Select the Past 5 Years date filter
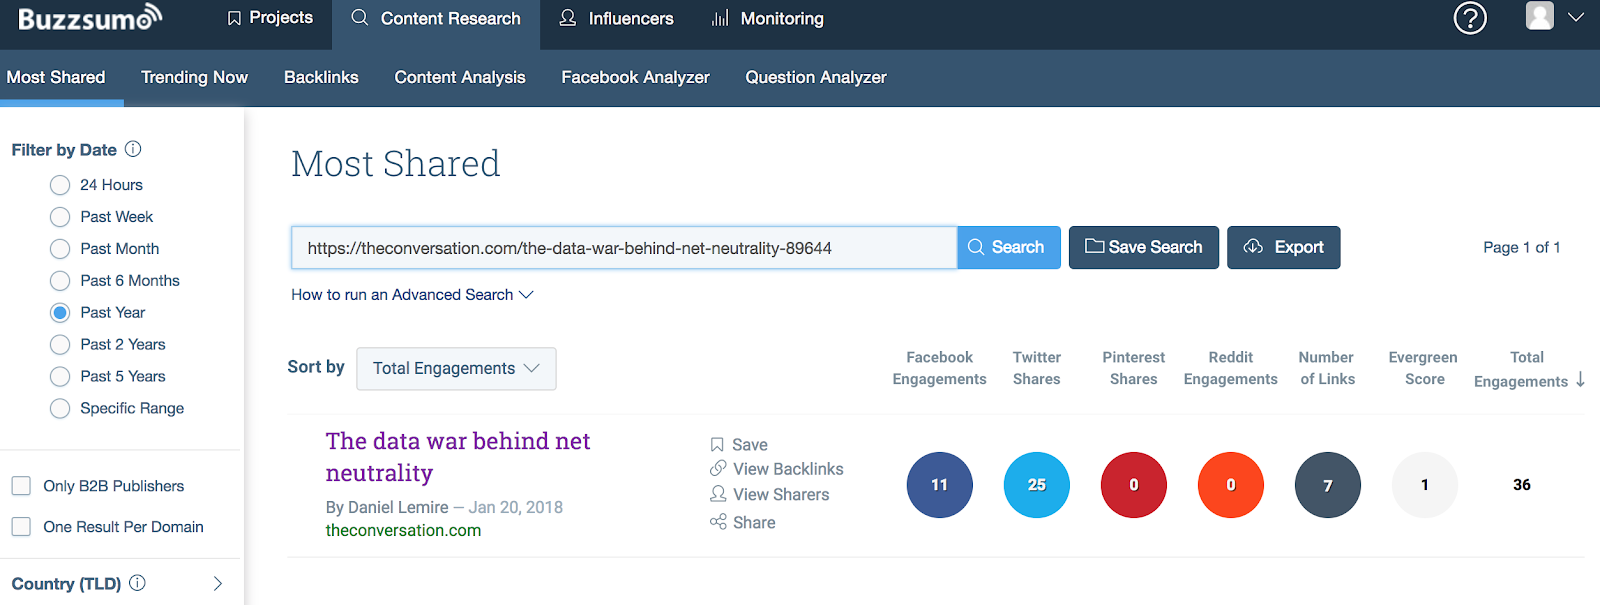 coord(60,377)
